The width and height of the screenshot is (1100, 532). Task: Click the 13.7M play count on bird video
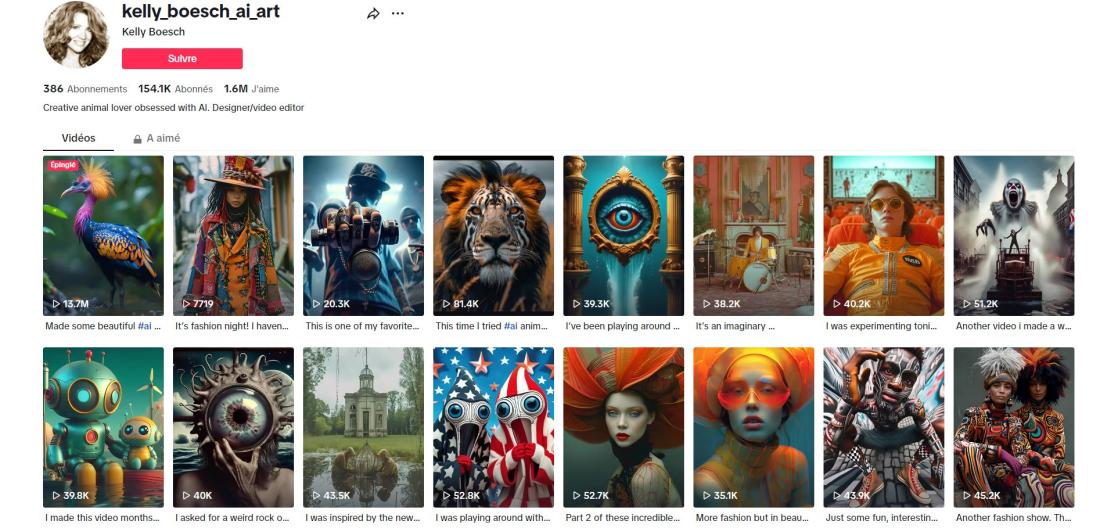(70, 304)
